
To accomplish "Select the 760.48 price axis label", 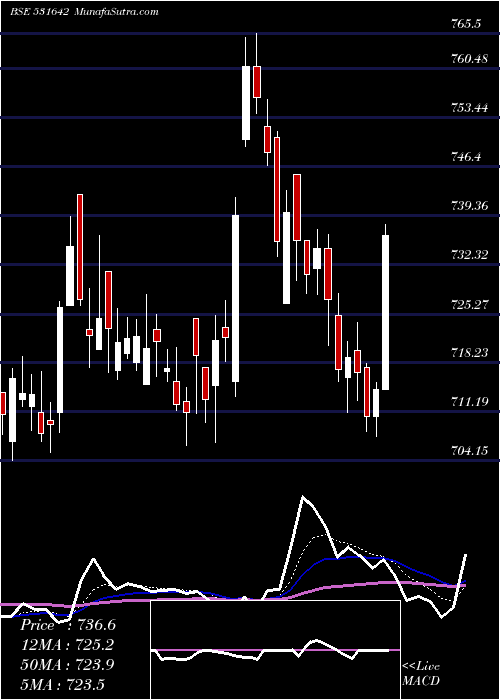I will 469,59.
